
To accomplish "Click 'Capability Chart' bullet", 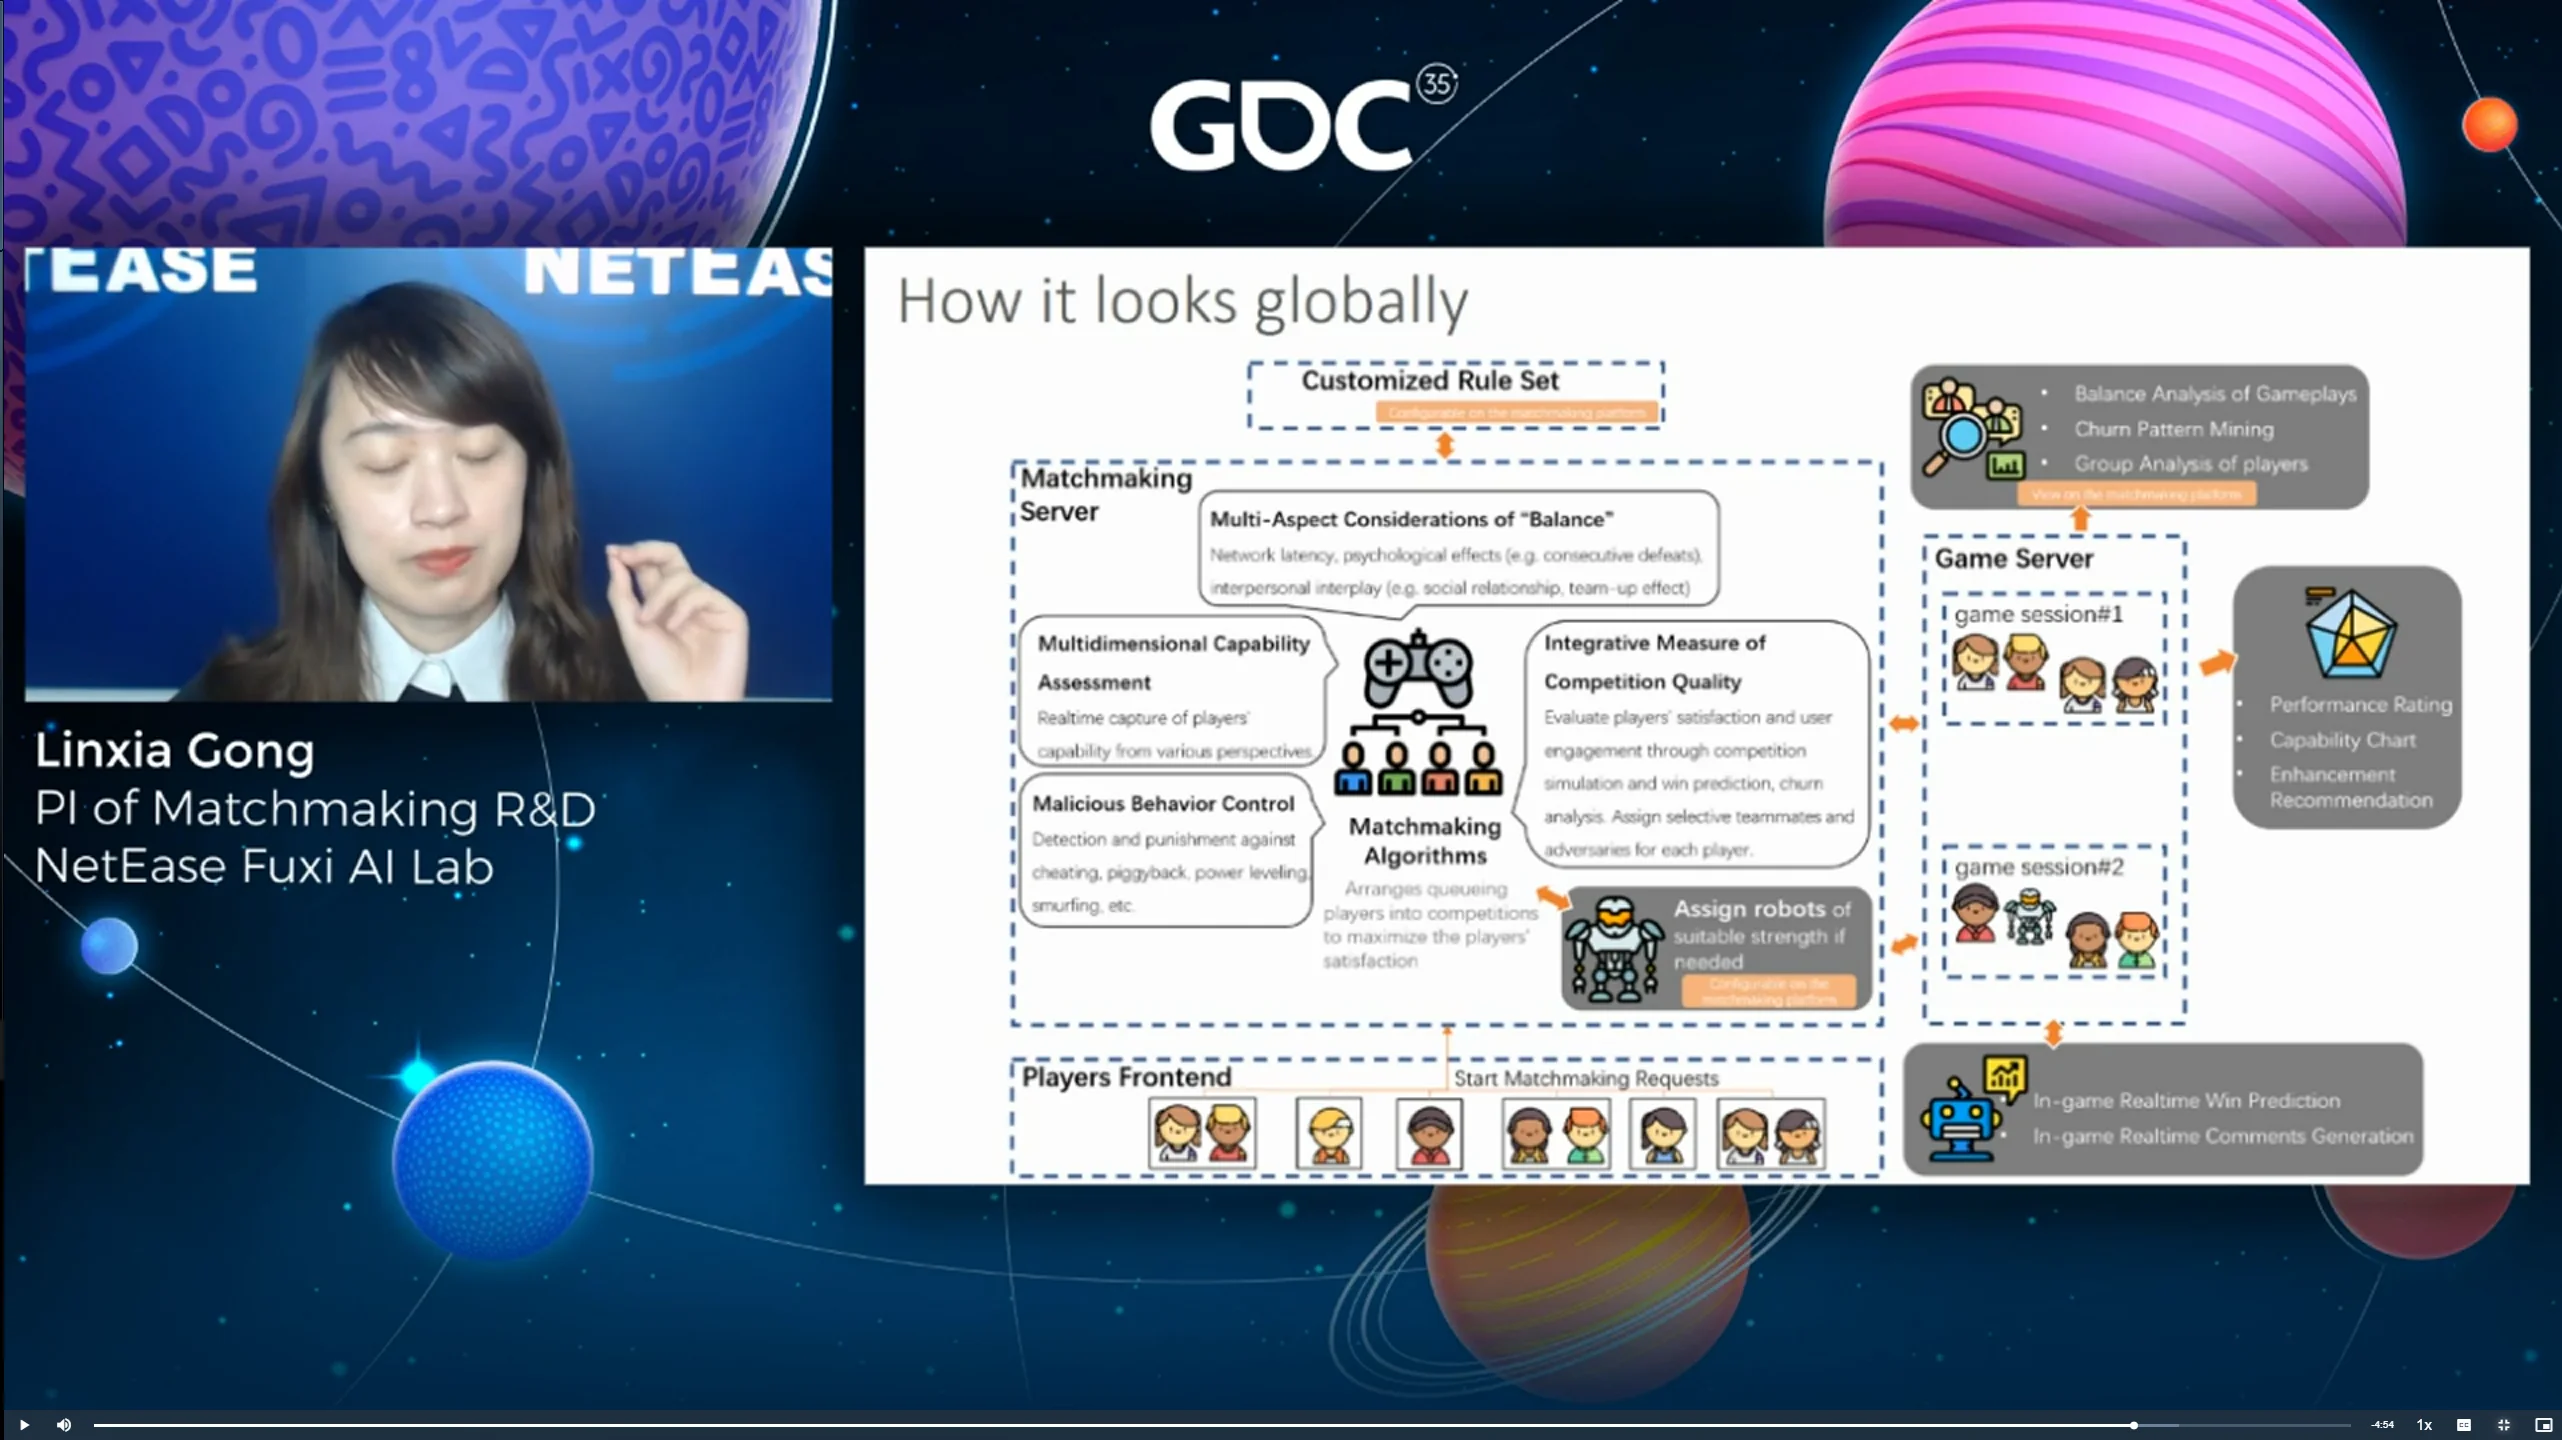I will pos(2342,740).
